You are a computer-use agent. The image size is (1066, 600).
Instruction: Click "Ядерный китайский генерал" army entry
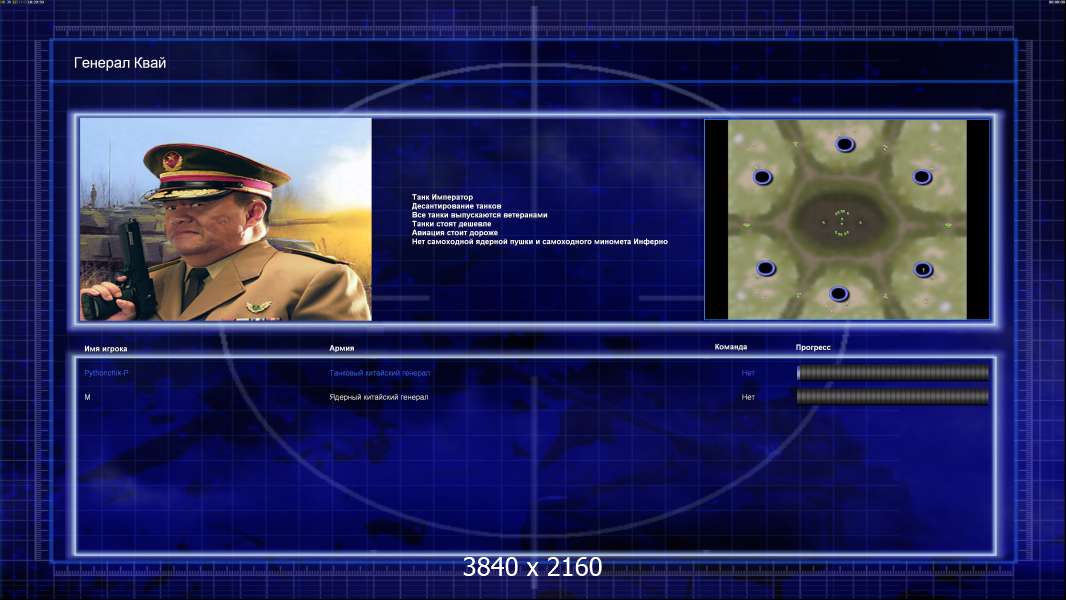pyautogui.click(x=379, y=398)
